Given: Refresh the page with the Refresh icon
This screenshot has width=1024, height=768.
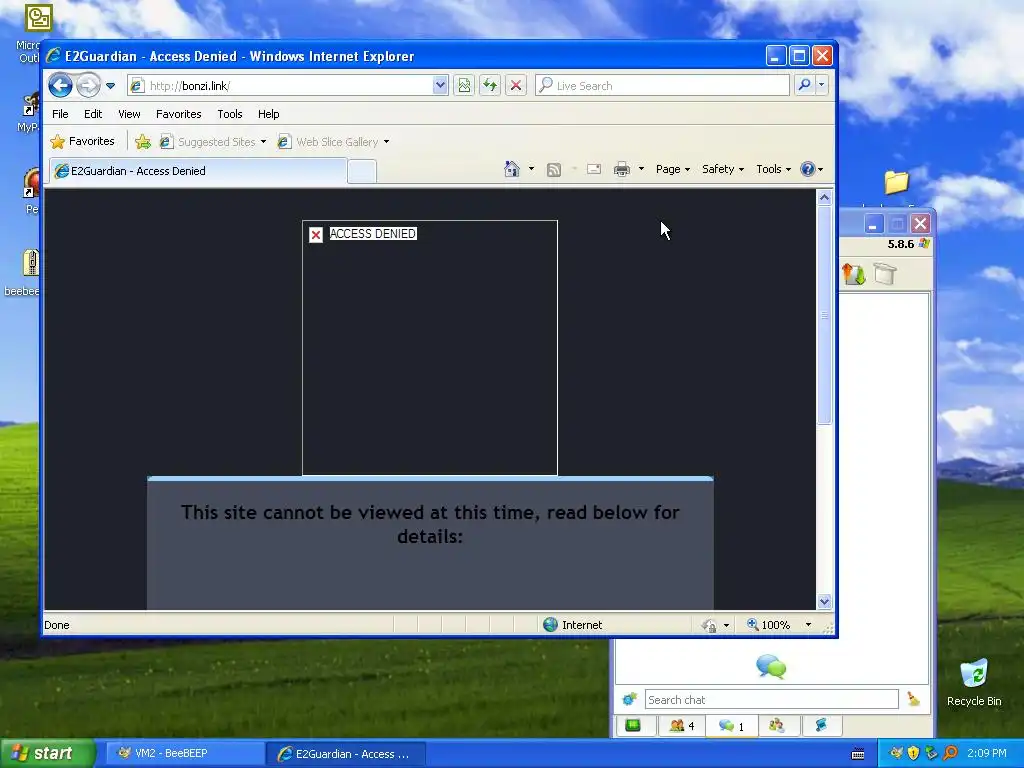Looking at the screenshot, I should [490, 86].
